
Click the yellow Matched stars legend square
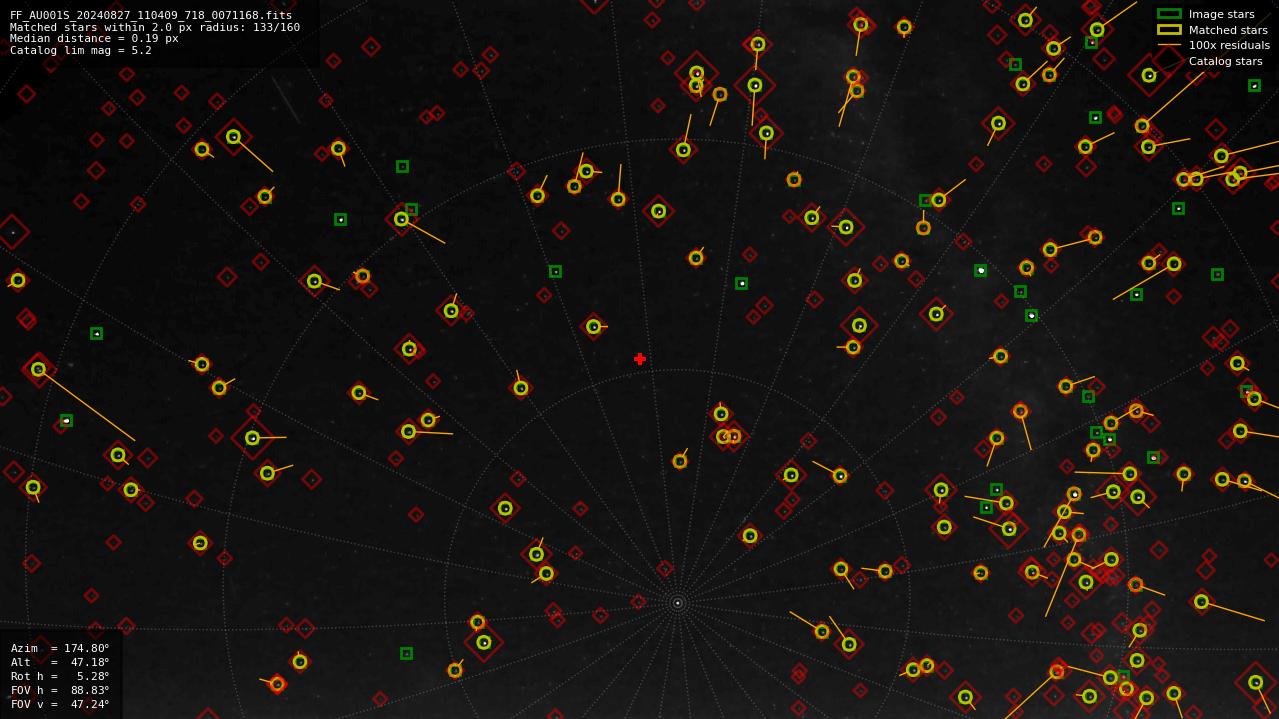tap(1169, 30)
